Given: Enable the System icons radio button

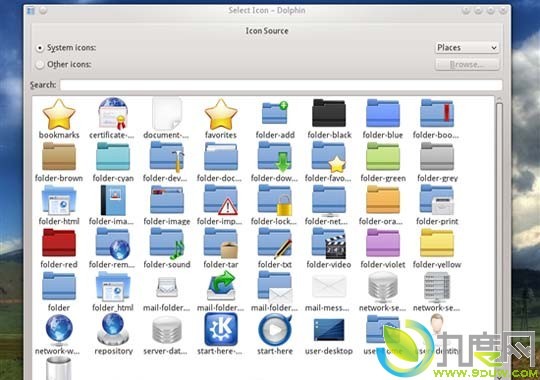Looking at the screenshot, I should pos(40,48).
